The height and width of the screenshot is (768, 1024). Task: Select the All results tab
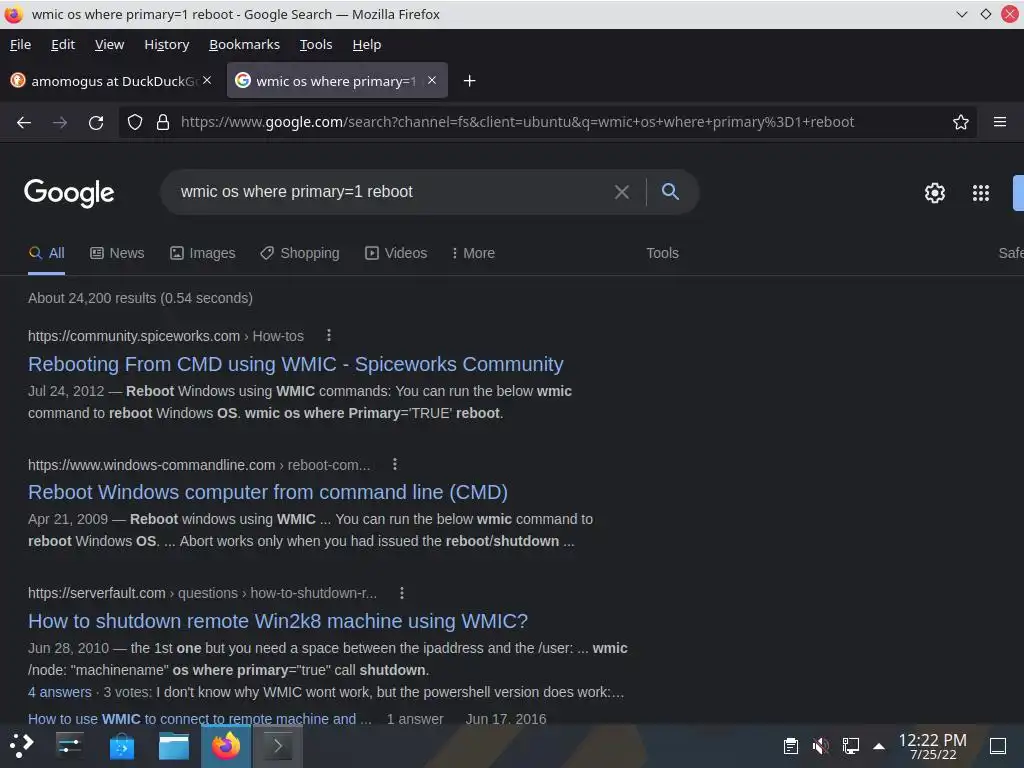tap(46, 253)
